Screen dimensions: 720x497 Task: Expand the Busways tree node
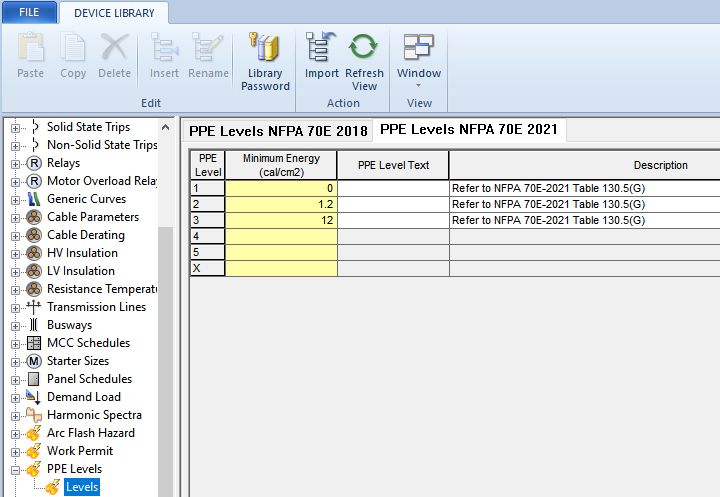(x=15, y=325)
